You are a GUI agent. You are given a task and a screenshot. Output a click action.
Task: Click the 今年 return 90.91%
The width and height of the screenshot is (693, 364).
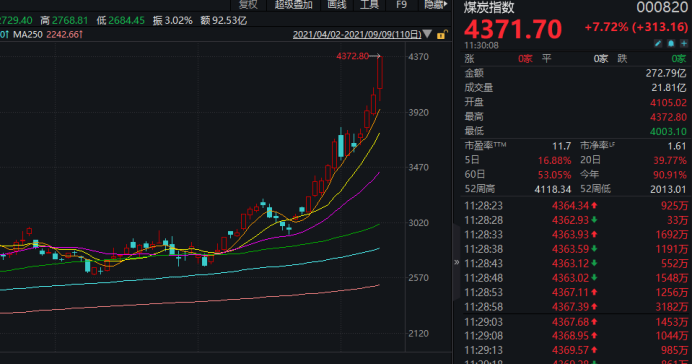tap(670, 175)
